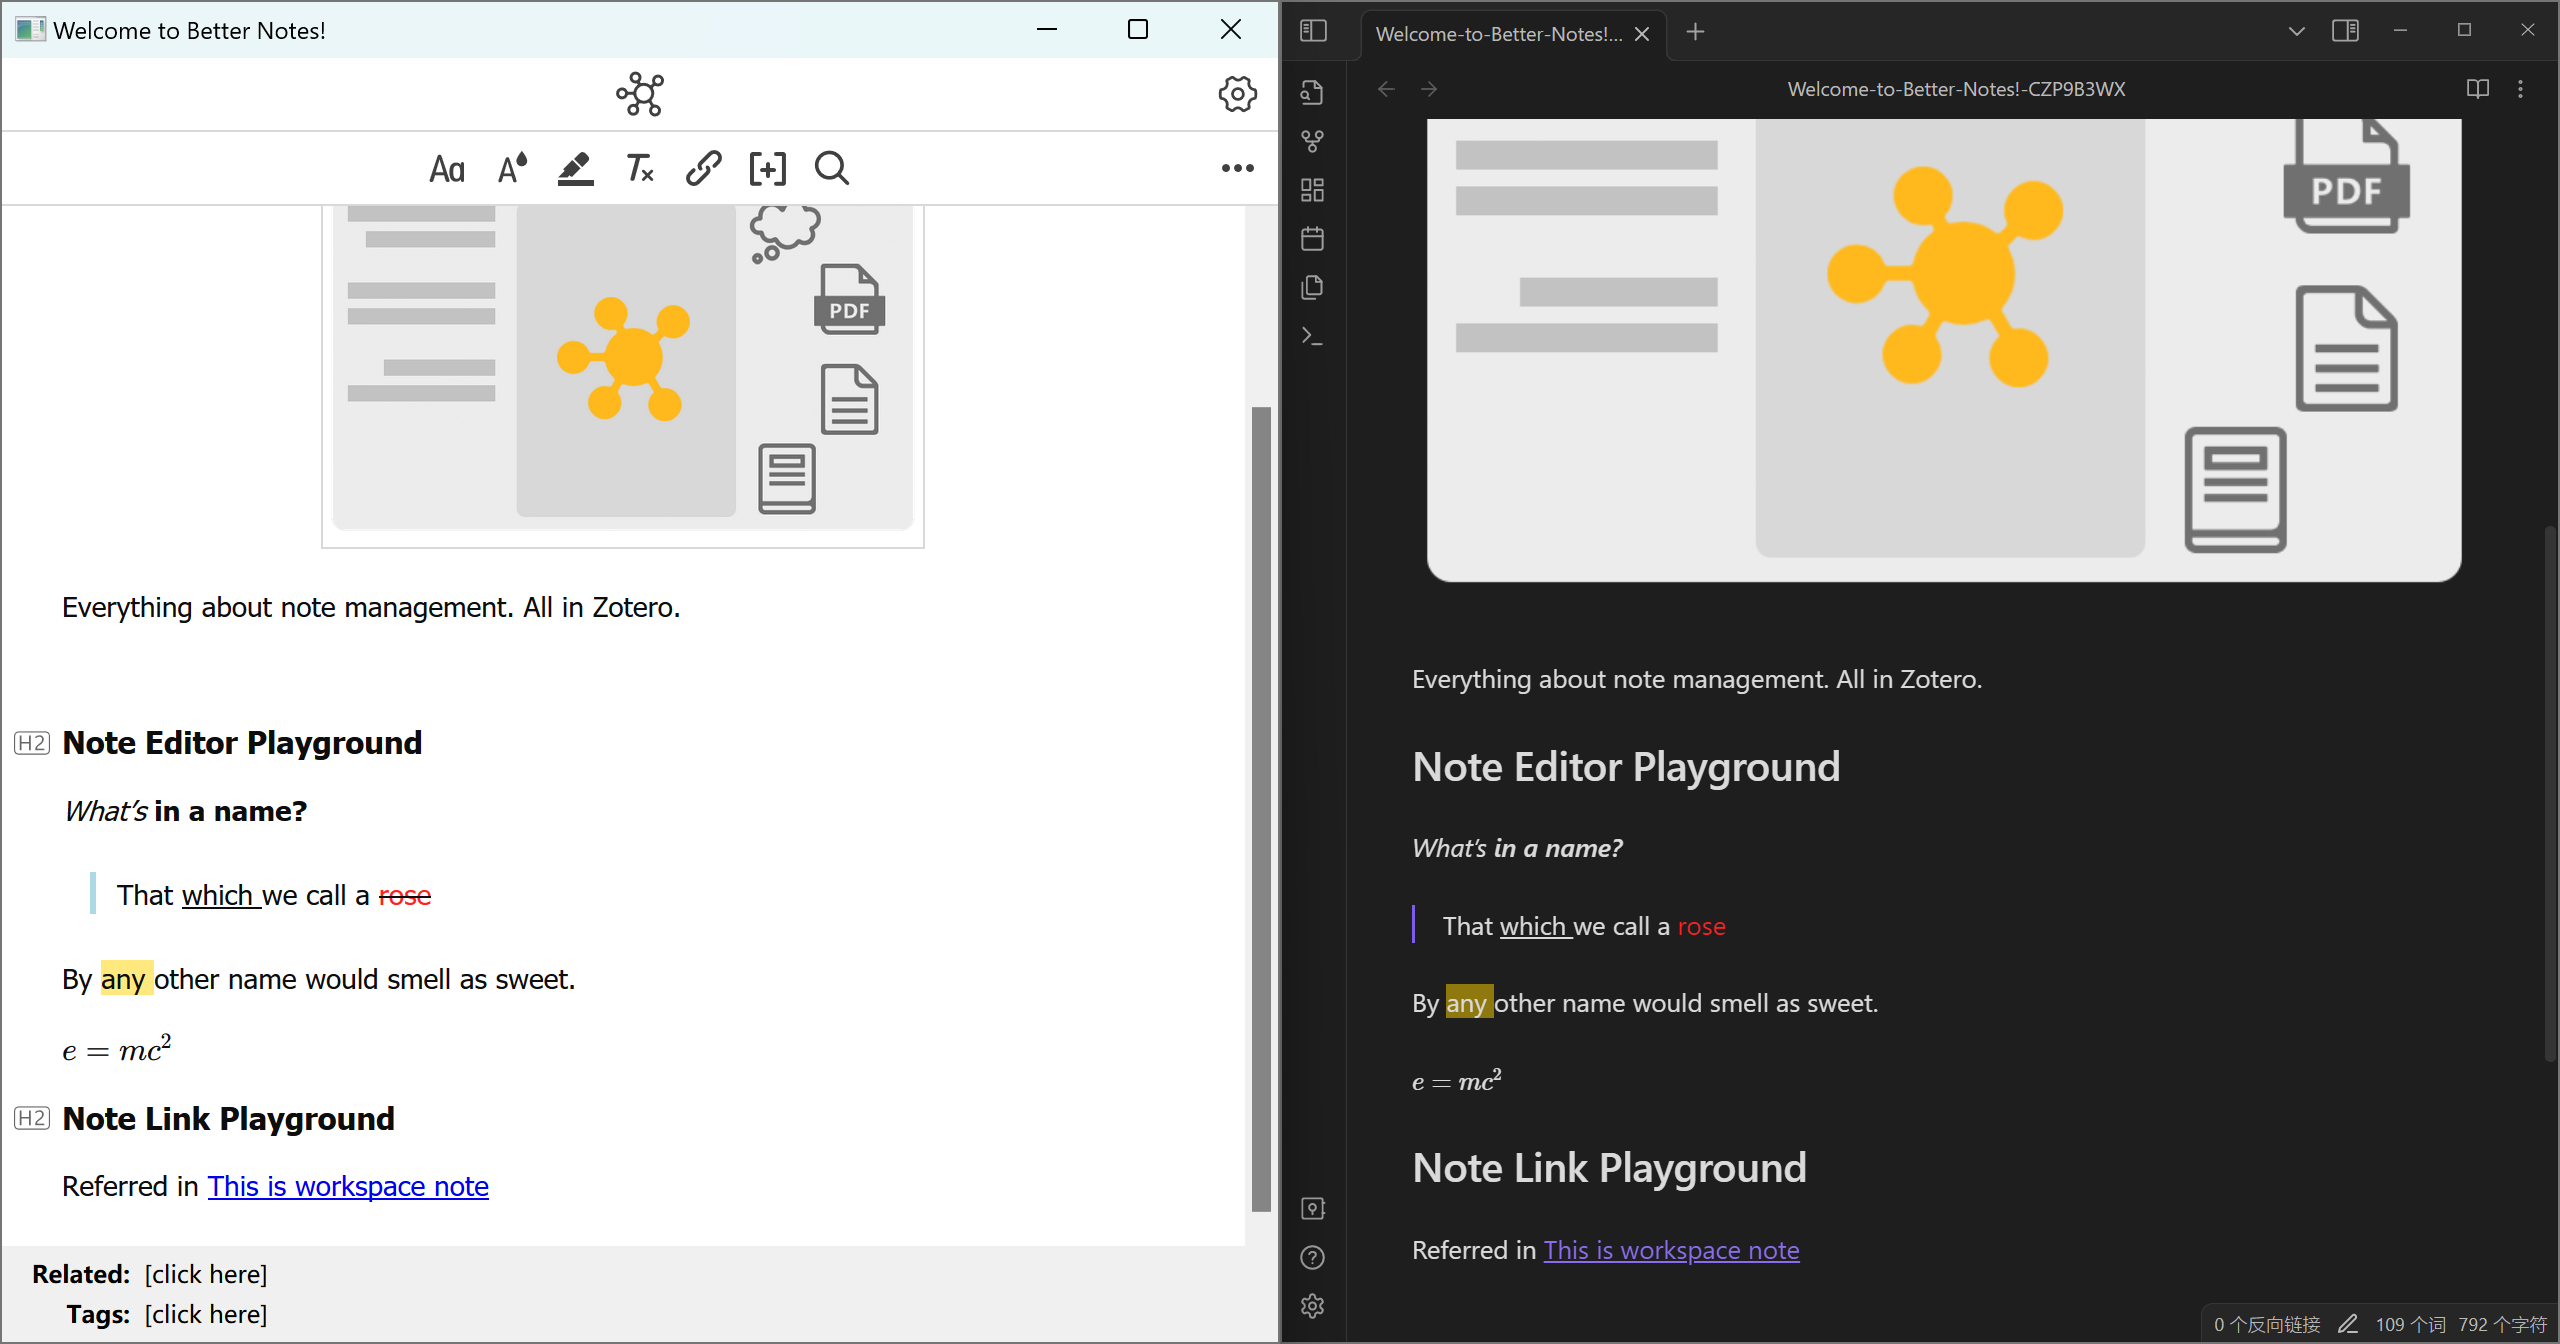Close the Welcome-to-Better-Notes tab
The width and height of the screenshot is (2560, 1344).
(1642, 34)
